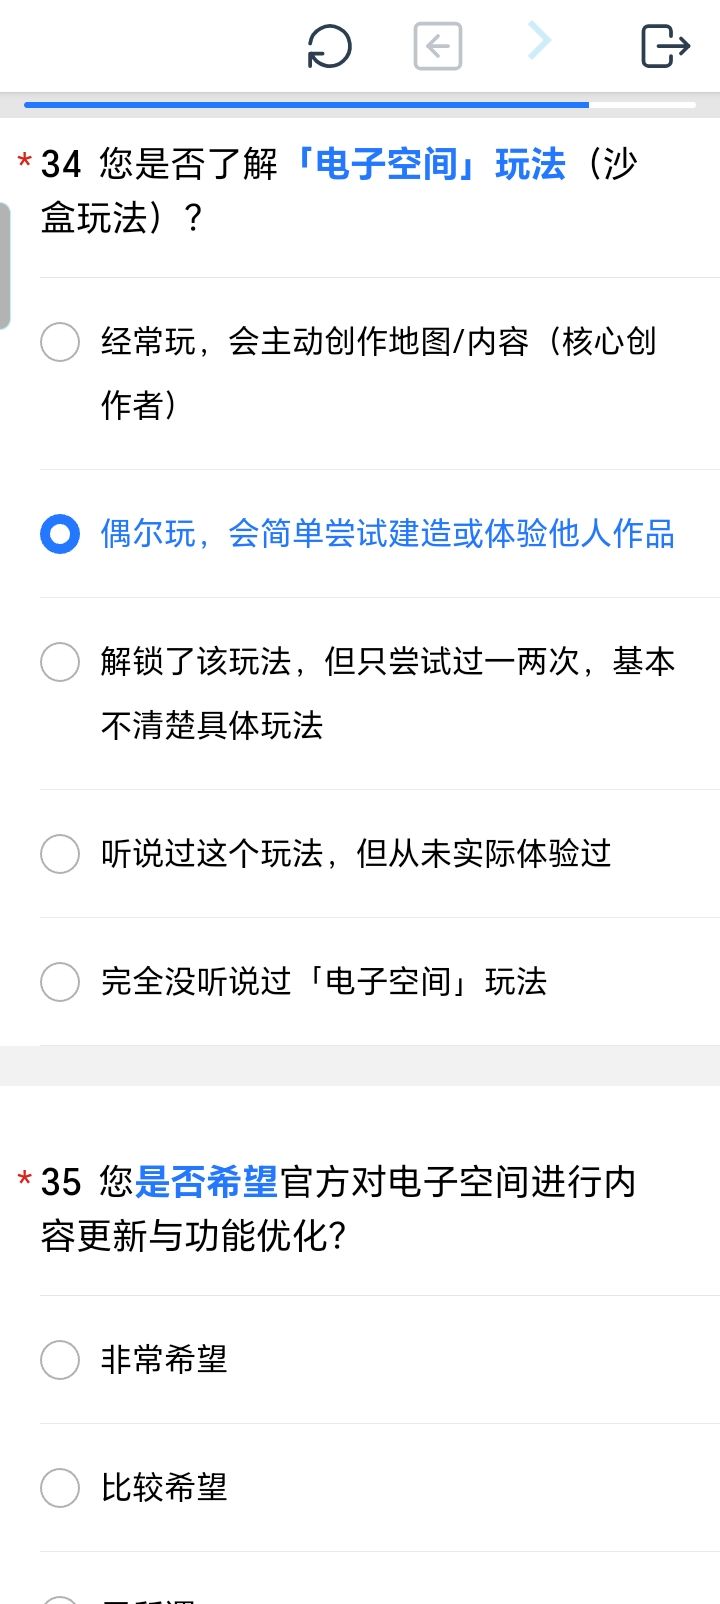Click question 35 title about 功能优化
The image size is (720, 1604).
(338, 1208)
